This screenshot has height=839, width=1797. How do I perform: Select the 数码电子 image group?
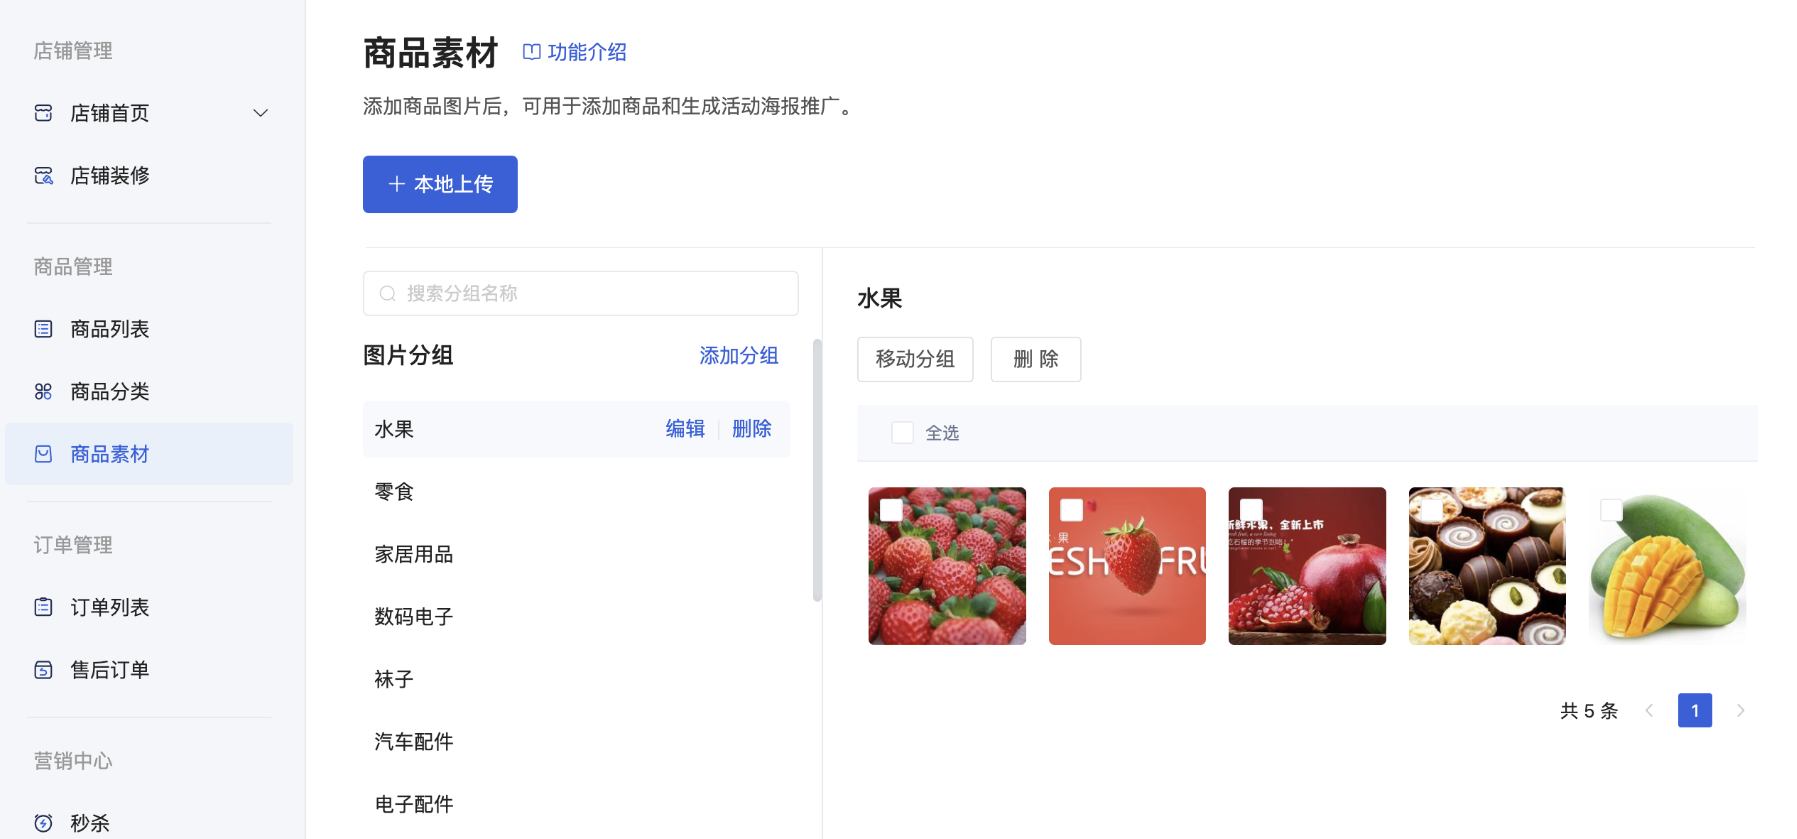tap(576, 616)
